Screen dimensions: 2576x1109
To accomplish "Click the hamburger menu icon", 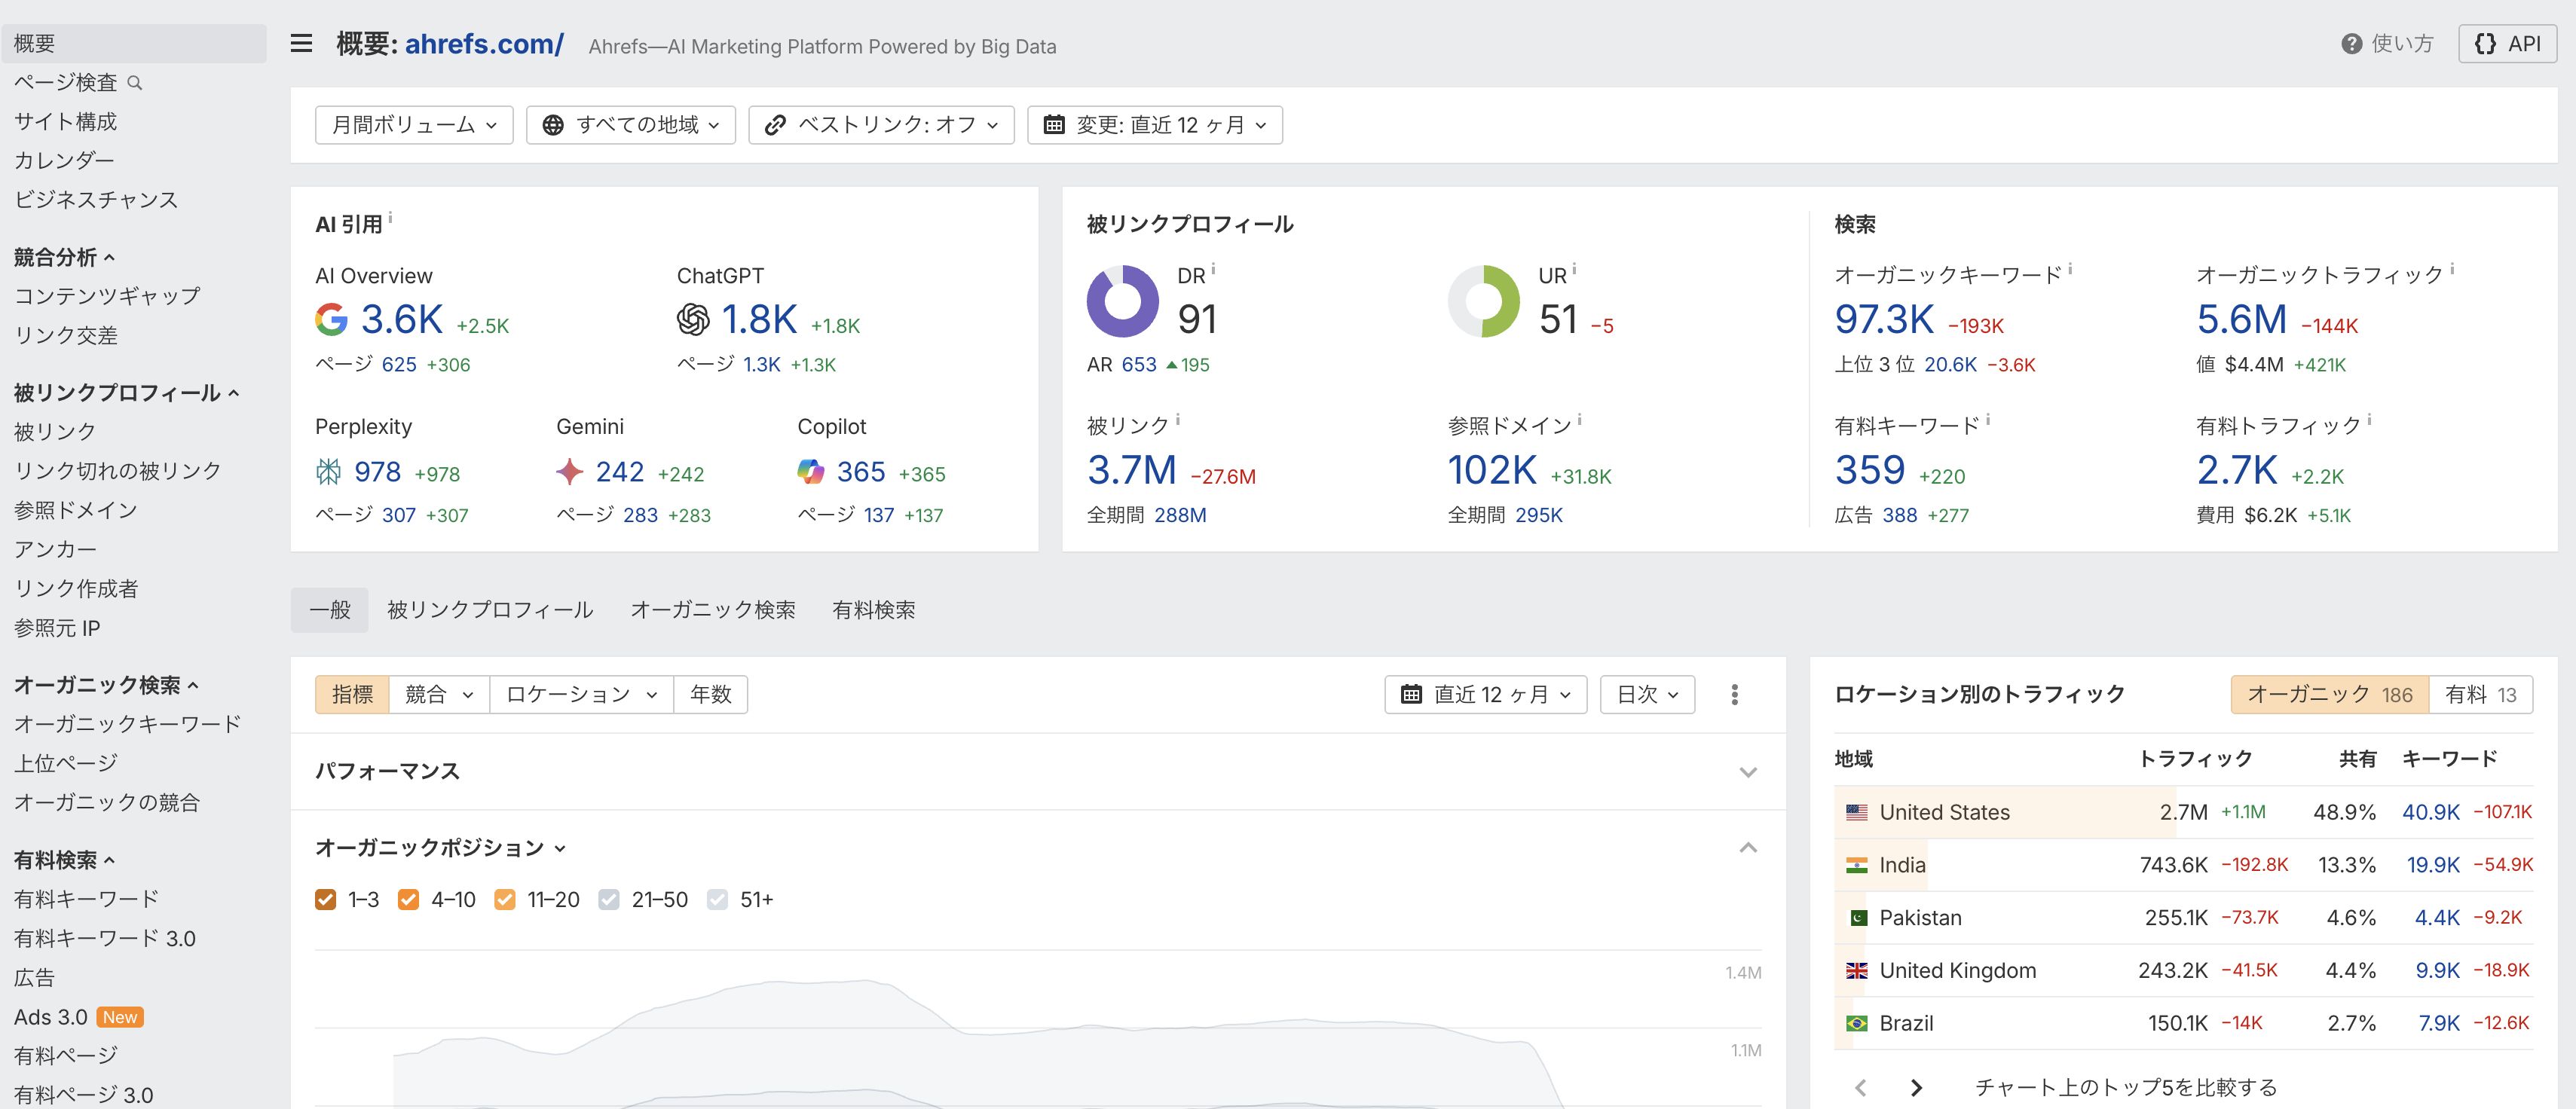I will [x=301, y=43].
